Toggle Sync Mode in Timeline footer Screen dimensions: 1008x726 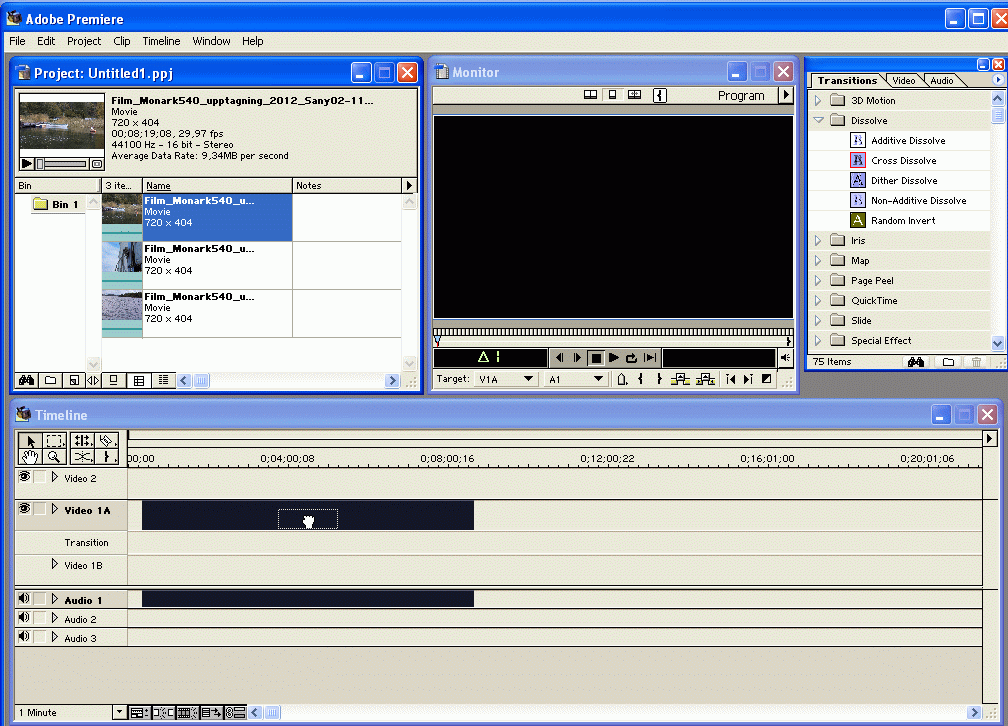pyautogui.click(x=235, y=712)
